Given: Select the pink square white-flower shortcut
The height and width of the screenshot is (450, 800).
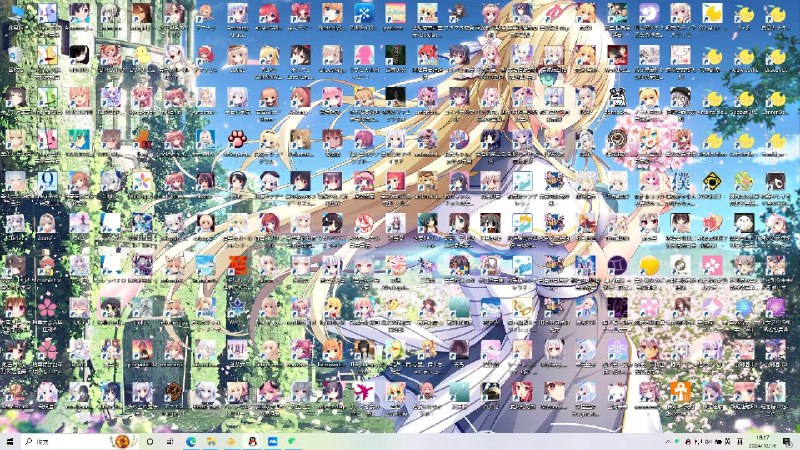Looking at the screenshot, I should 712,265.
